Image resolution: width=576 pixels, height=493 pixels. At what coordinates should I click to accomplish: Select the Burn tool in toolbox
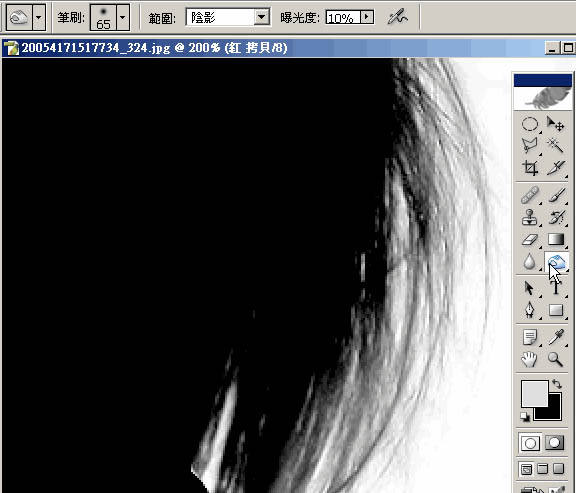556,262
